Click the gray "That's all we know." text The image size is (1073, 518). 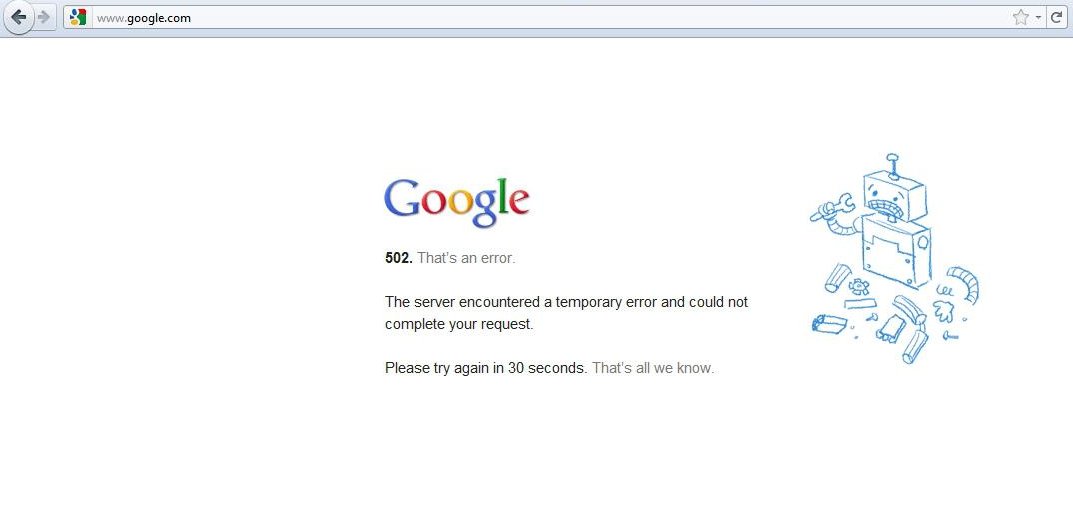(x=653, y=368)
